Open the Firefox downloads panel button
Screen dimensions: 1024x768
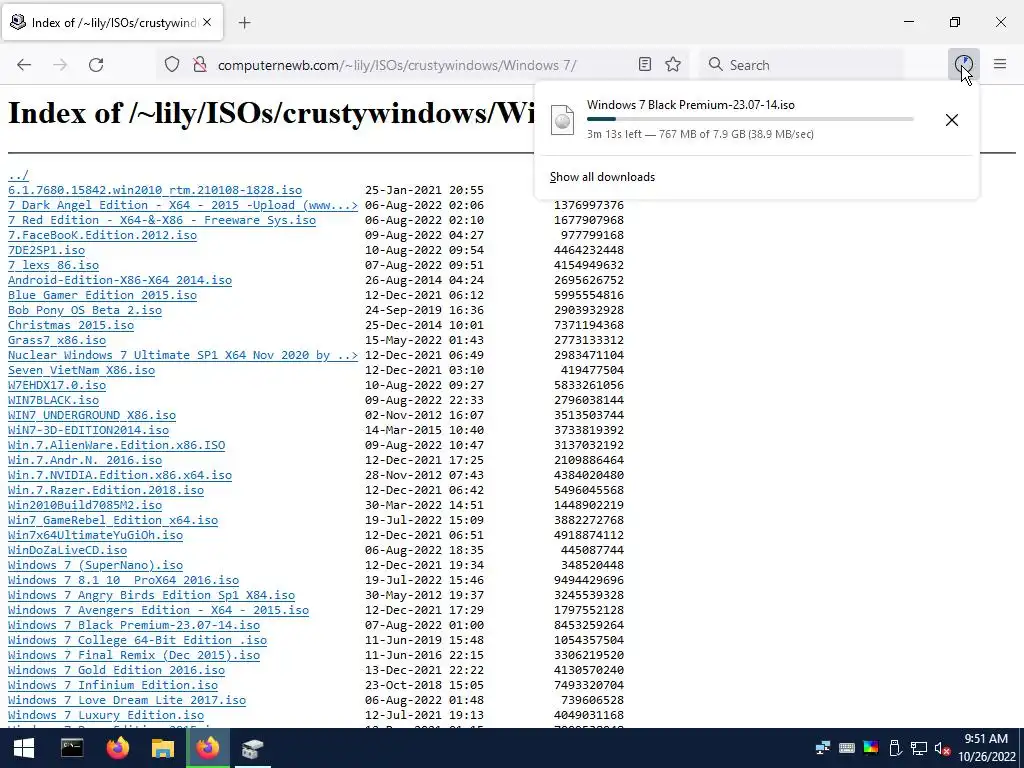[963, 65]
